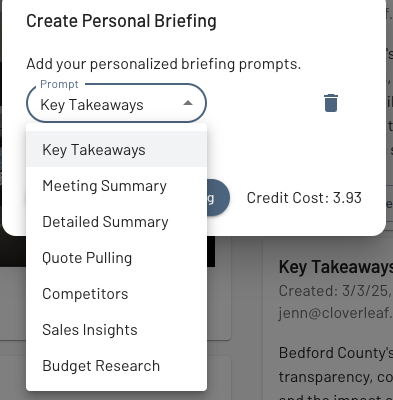Viewport: 393px width, 400px height.
Task: Select Key Takeaways from the dropdown list
Action: pyautogui.click(x=116, y=149)
